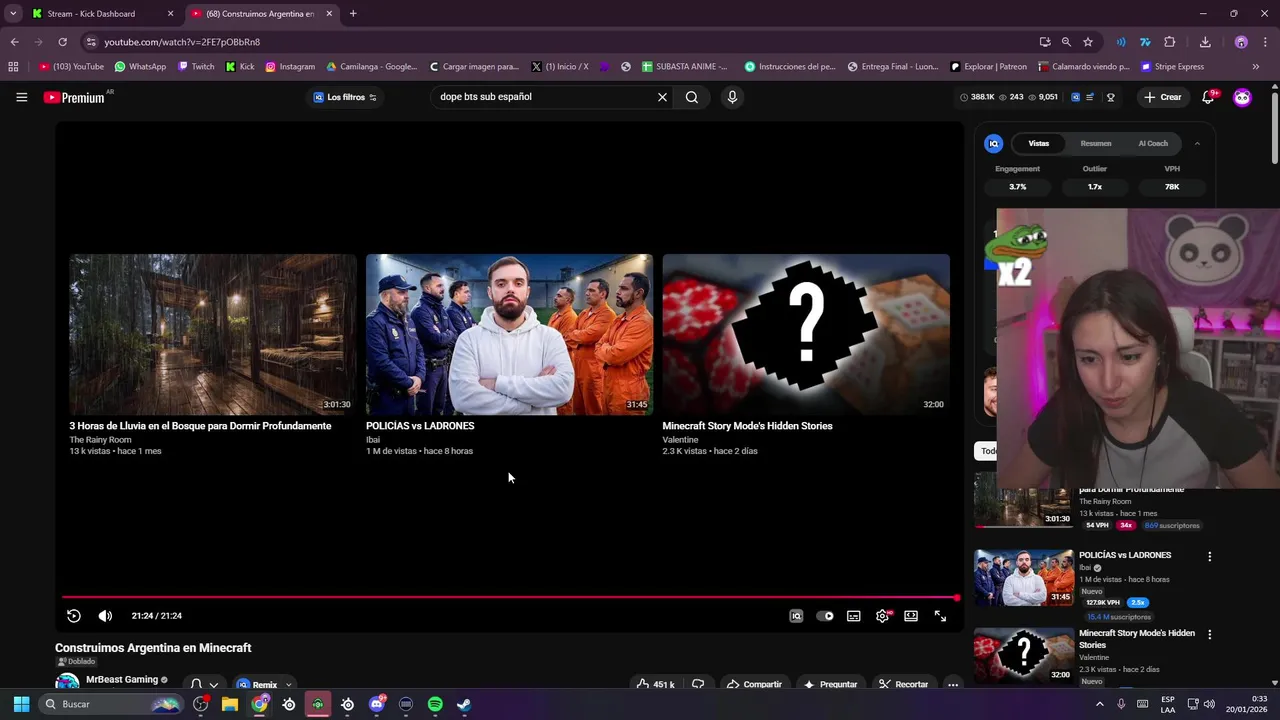
Task: Click the address bar URL
Action: (182, 42)
